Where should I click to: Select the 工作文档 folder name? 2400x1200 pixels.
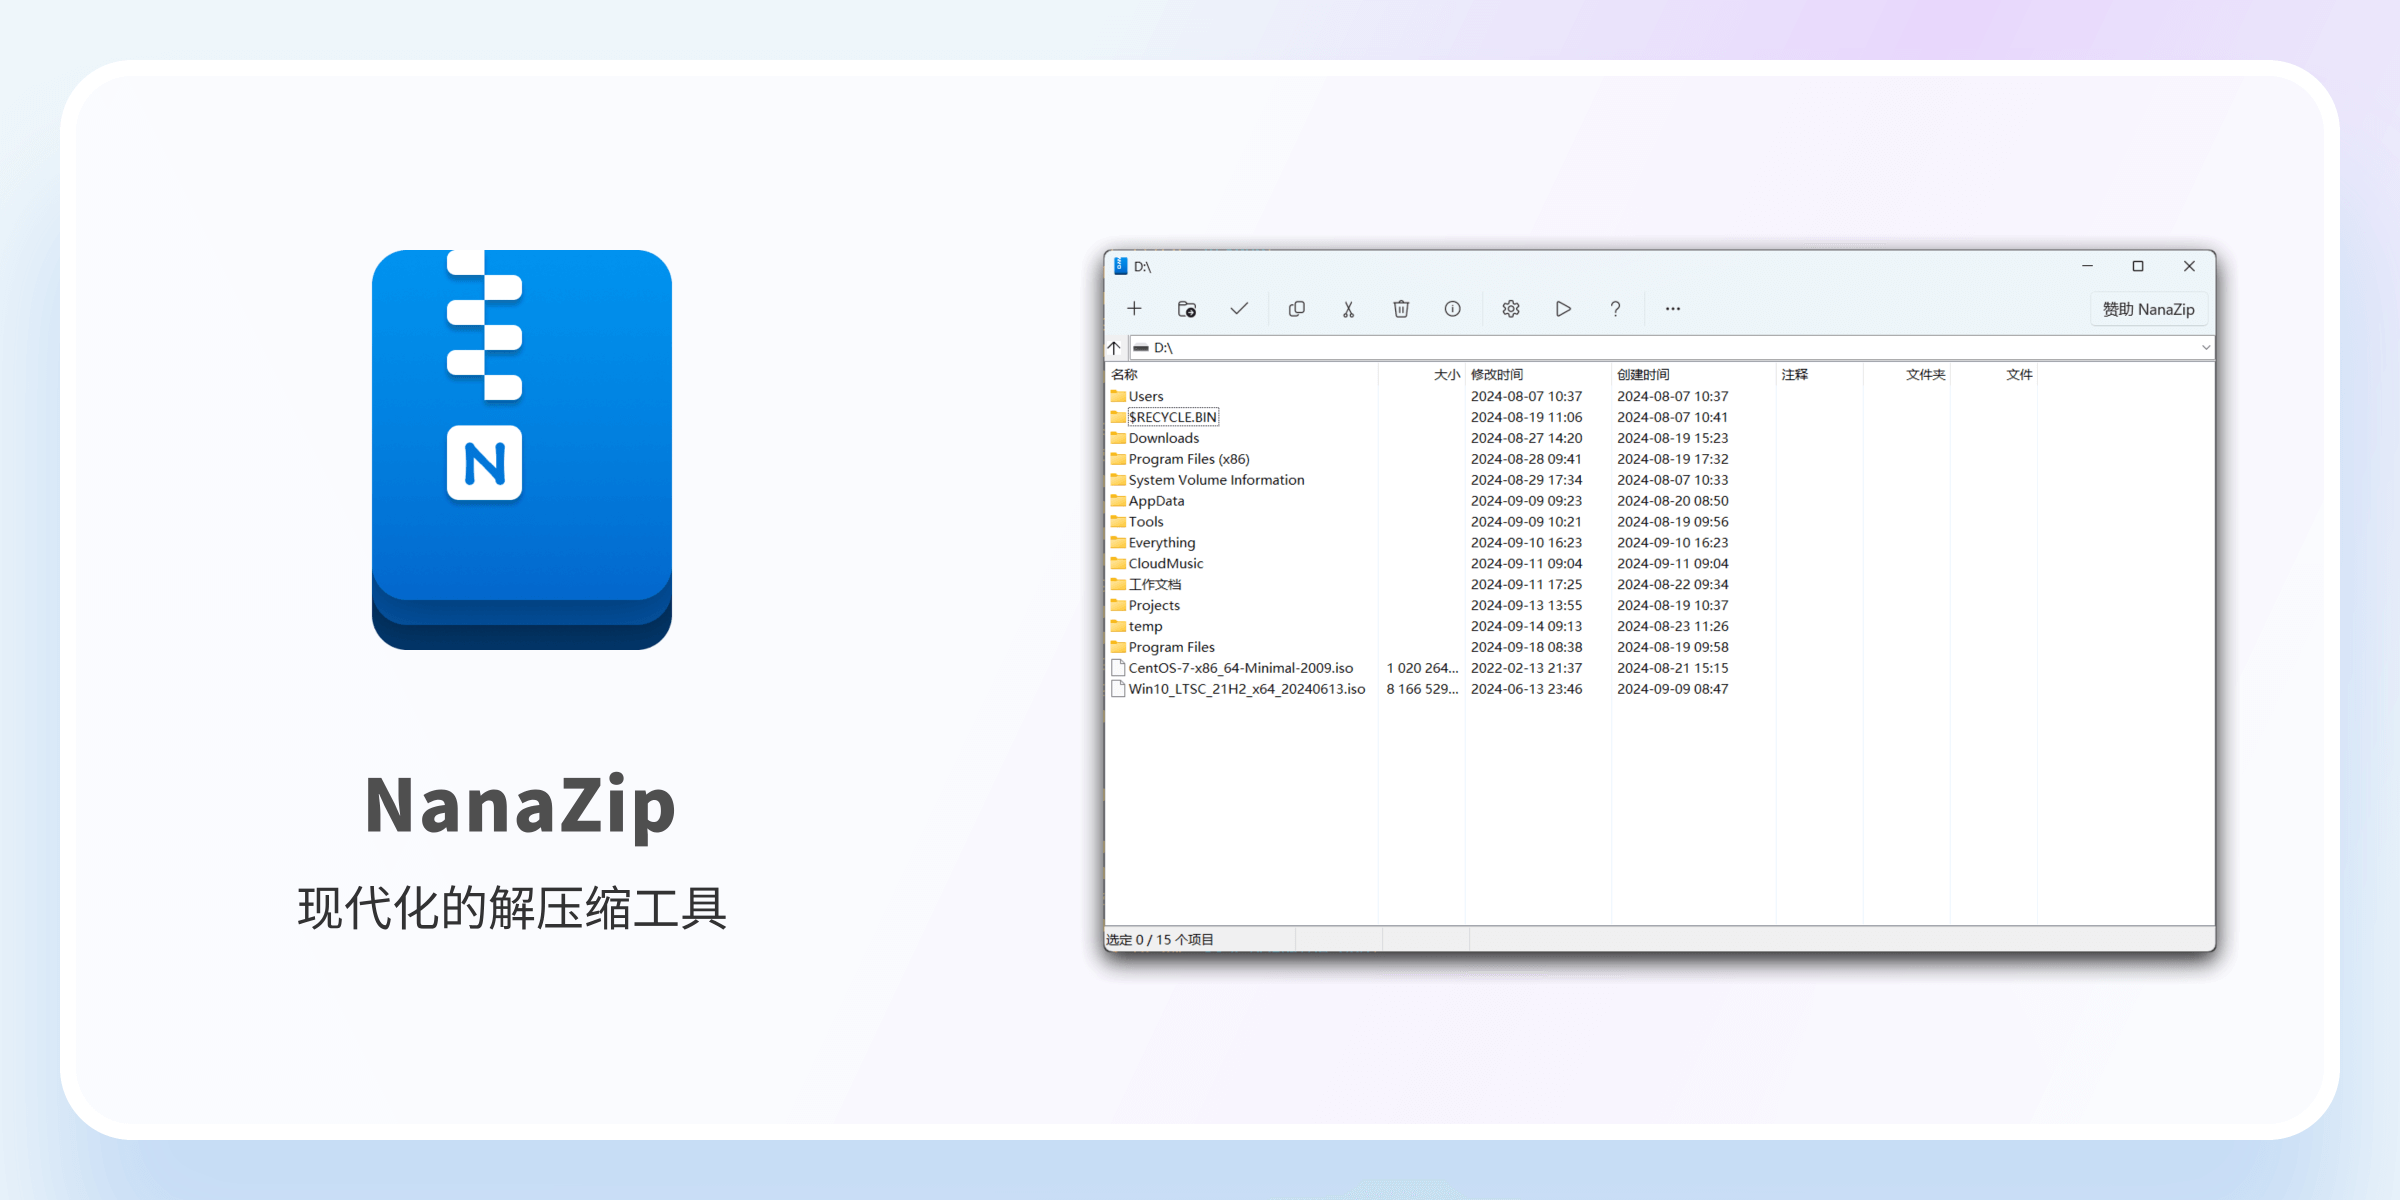[x=1155, y=585]
